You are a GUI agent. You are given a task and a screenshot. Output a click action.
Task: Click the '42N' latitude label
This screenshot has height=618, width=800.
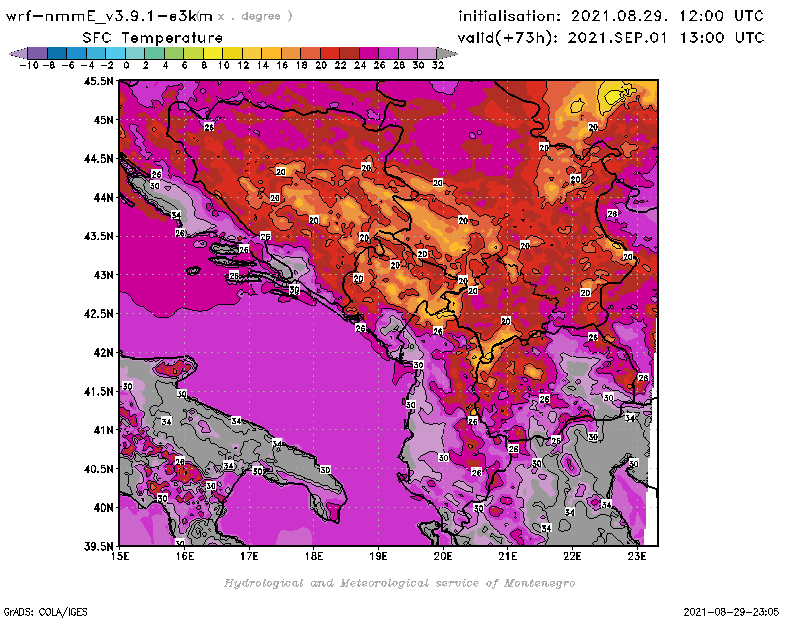[x=103, y=353]
